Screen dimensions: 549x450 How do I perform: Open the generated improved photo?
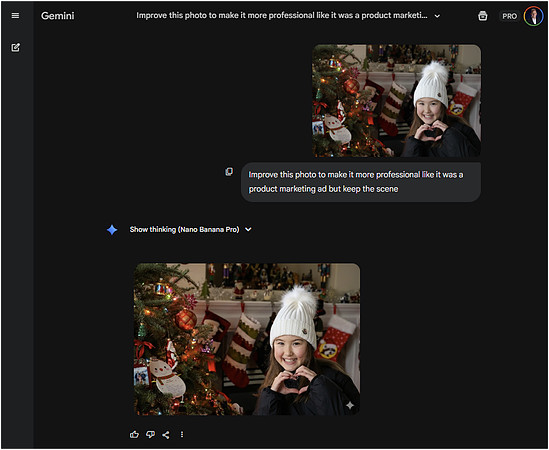[x=247, y=339]
